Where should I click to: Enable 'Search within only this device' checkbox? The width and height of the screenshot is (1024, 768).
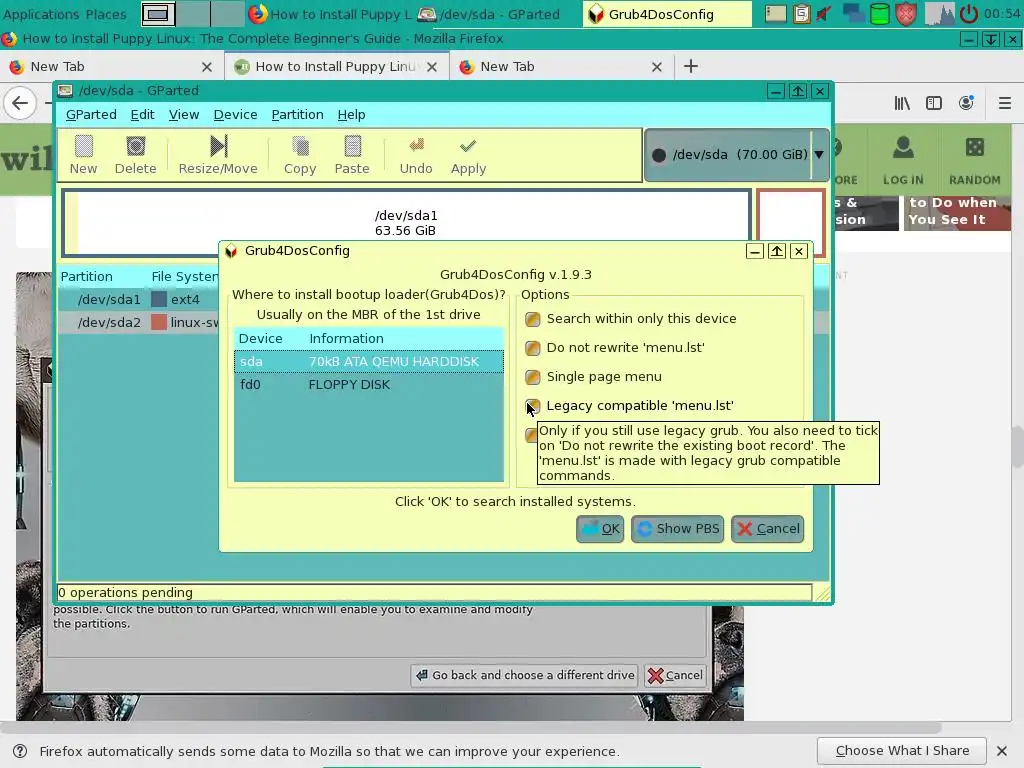(x=533, y=319)
